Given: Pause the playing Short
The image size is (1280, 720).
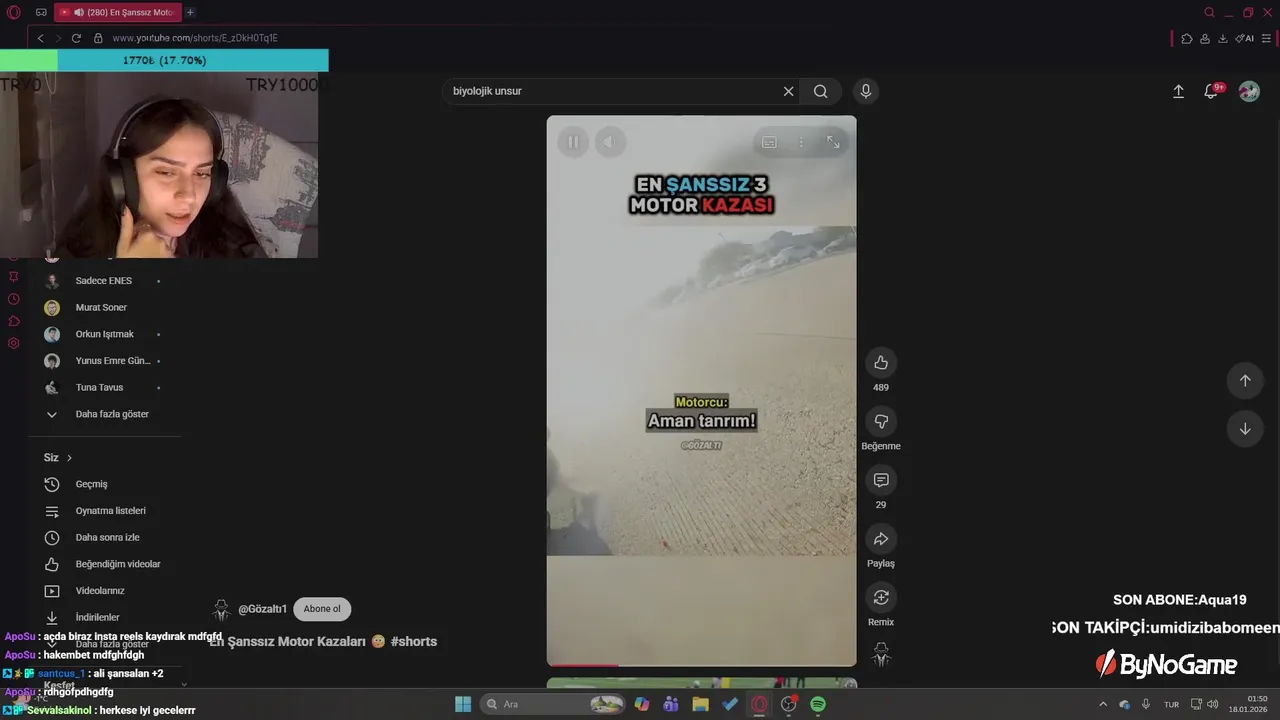Looking at the screenshot, I should point(573,142).
